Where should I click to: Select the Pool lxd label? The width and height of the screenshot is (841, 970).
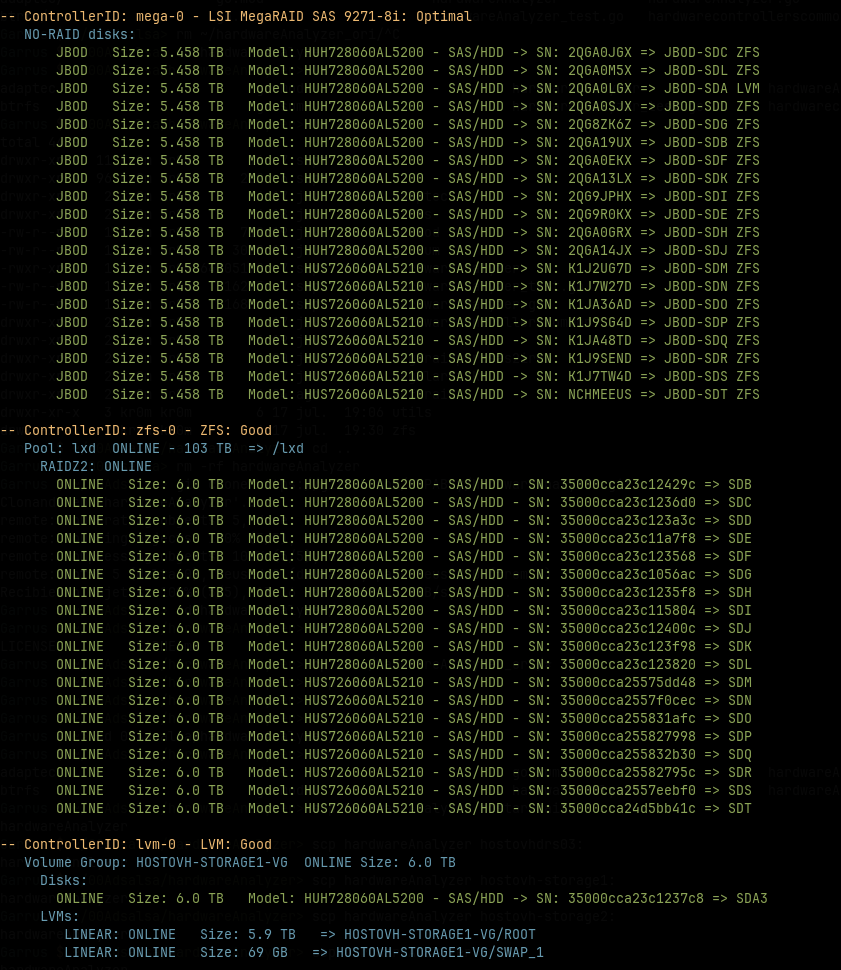point(60,448)
